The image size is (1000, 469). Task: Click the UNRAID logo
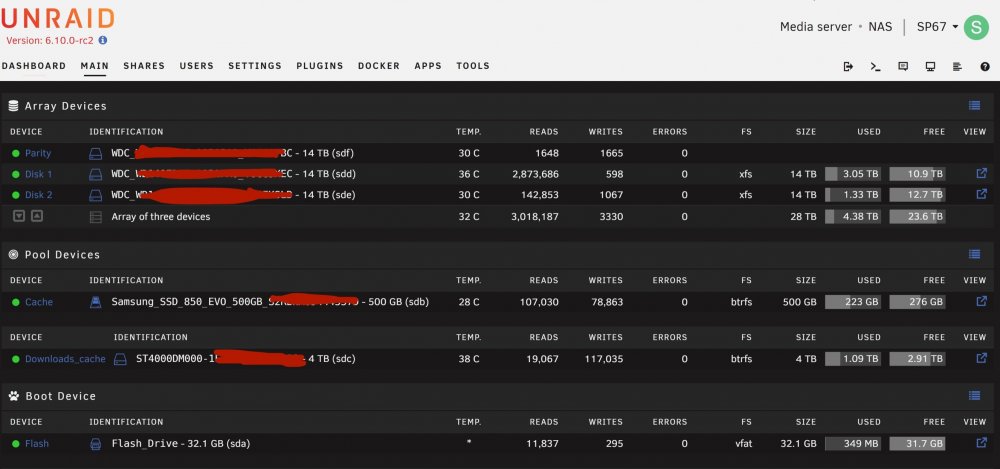57,19
